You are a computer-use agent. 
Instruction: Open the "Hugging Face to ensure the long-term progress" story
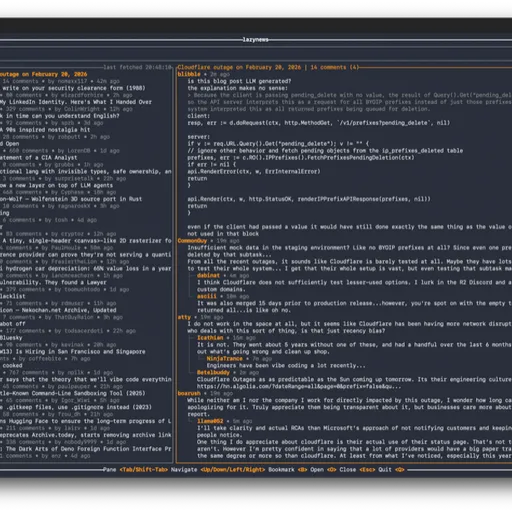(x=86, y=421)
